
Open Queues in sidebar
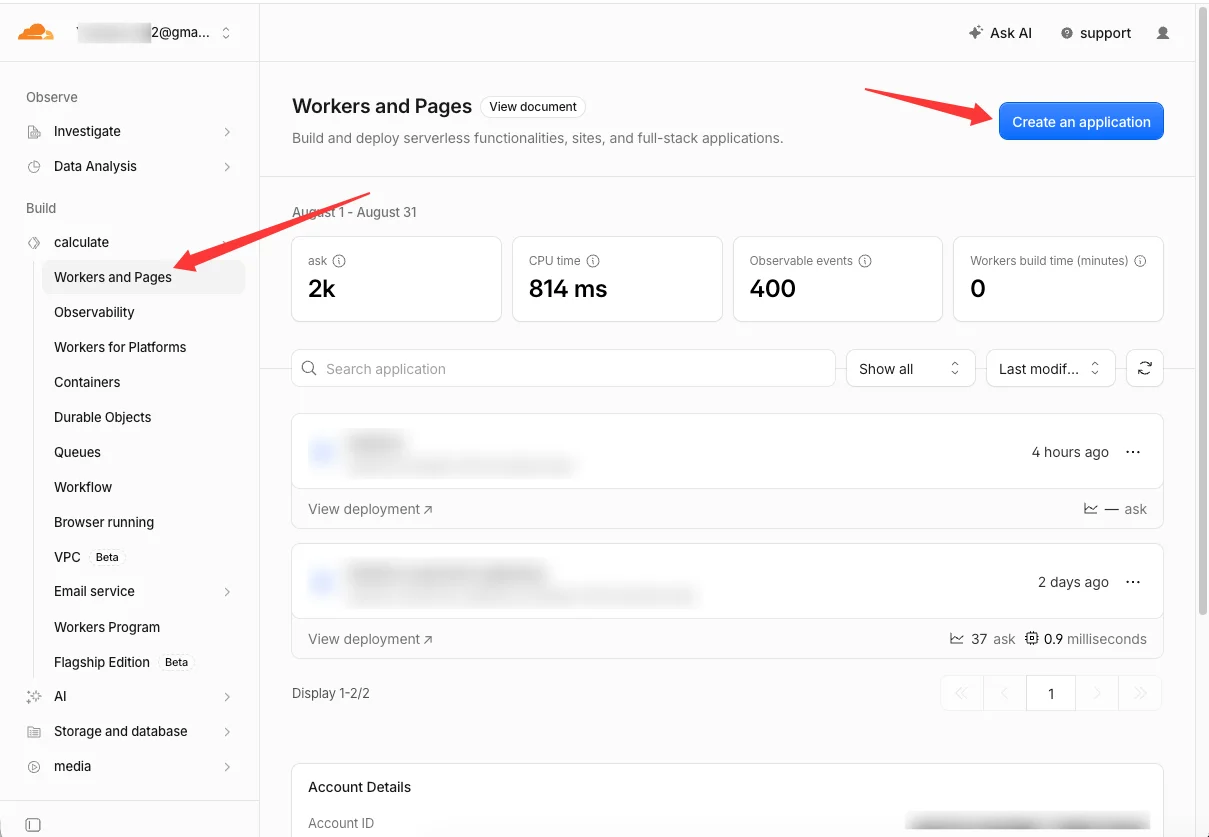78,452
